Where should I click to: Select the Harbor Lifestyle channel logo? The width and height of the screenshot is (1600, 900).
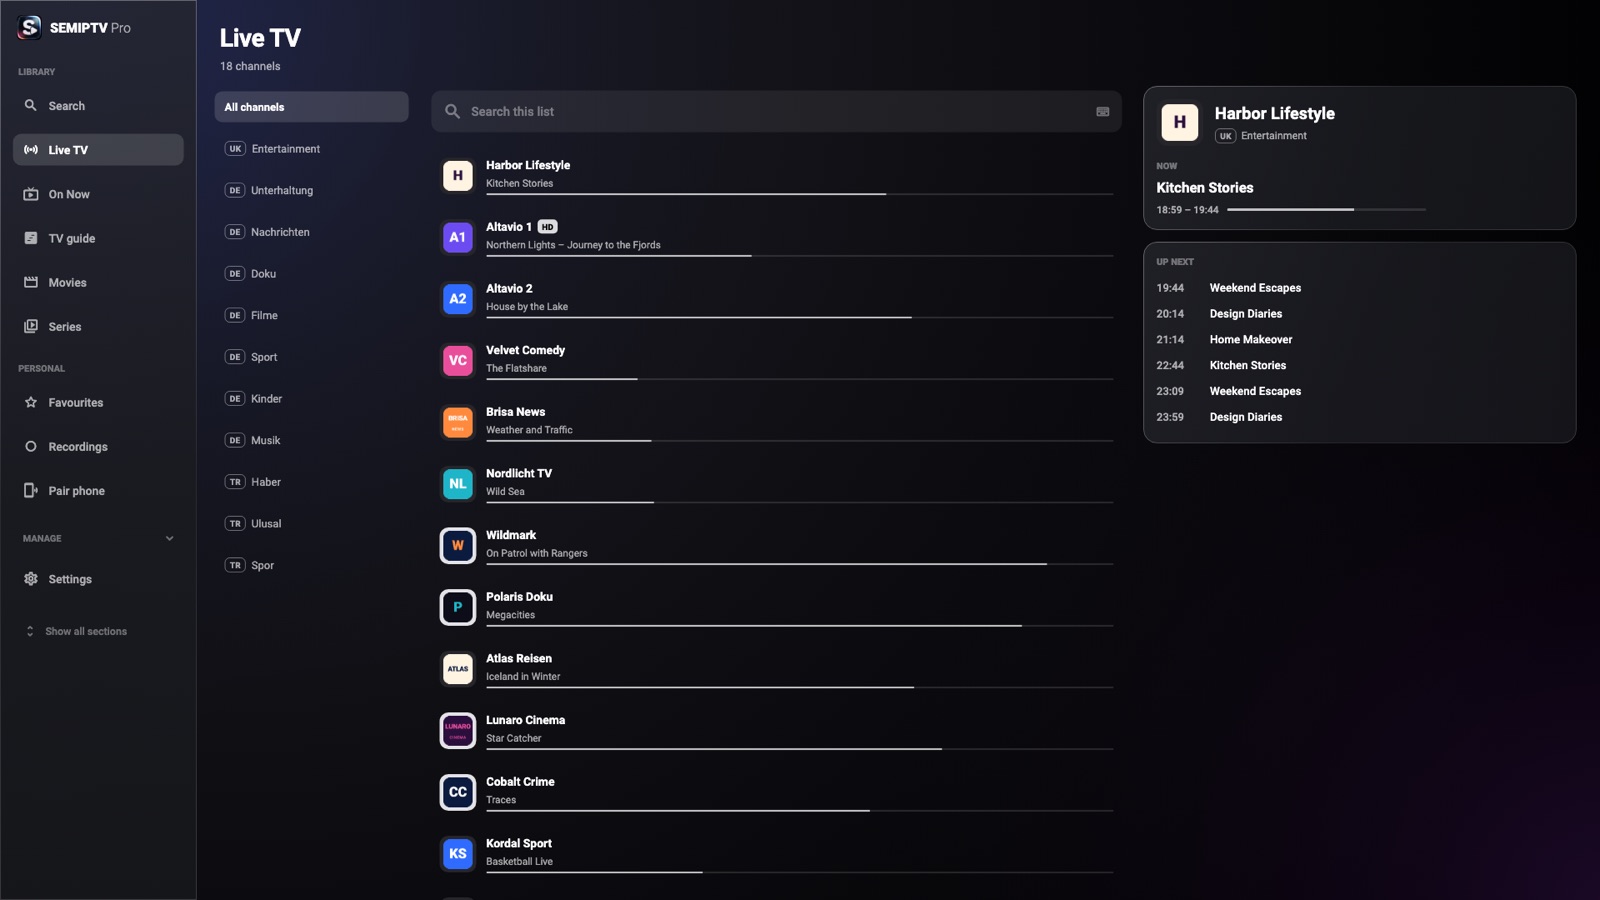458,176
